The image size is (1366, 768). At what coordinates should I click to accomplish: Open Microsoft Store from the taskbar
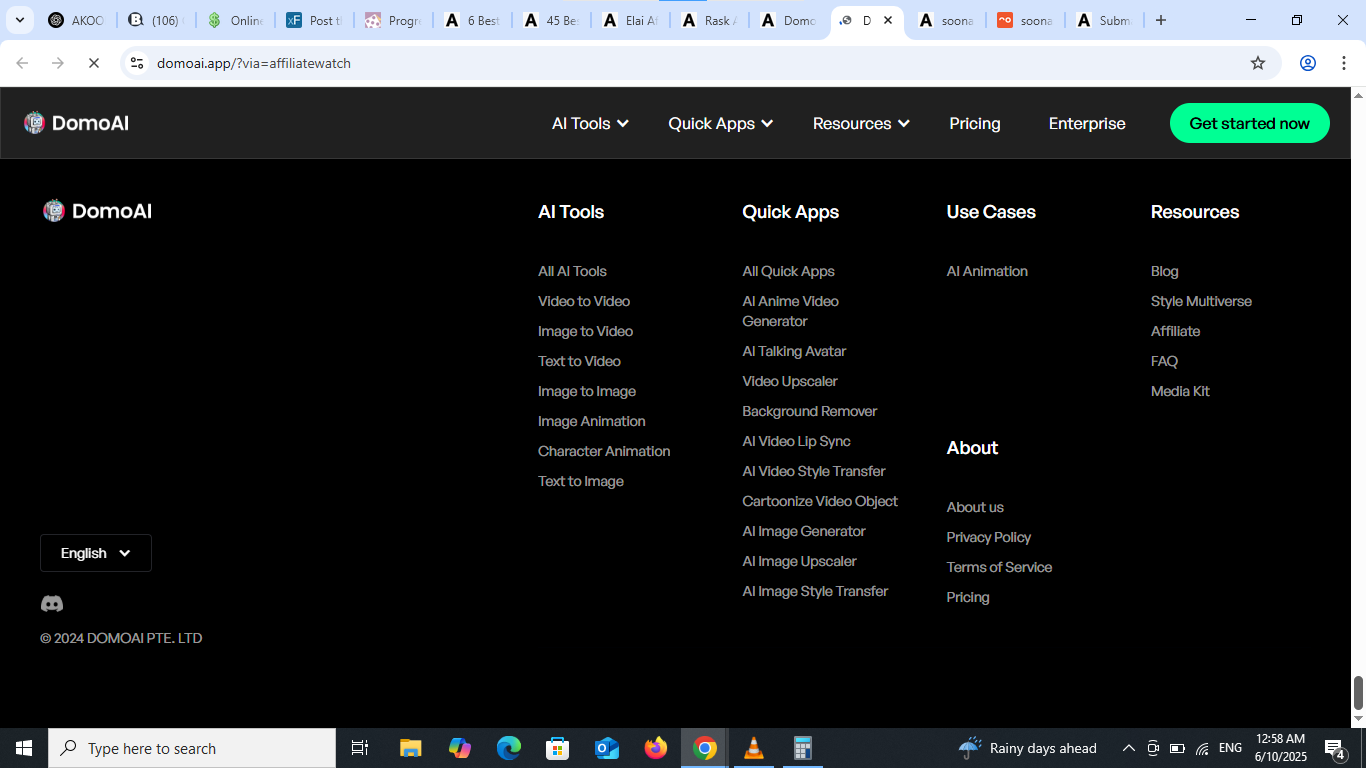558,748
